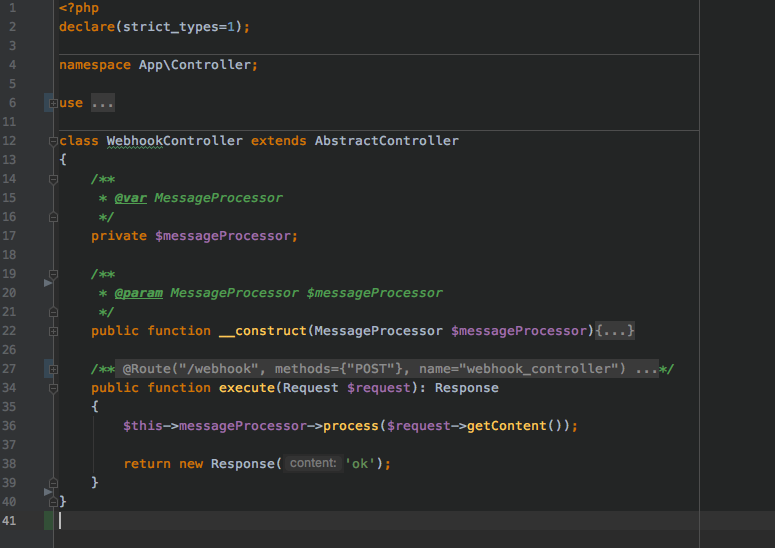775x548 pixels.
Task: Click the 'content:' parameter hint in Response
Action: point(312,464)
